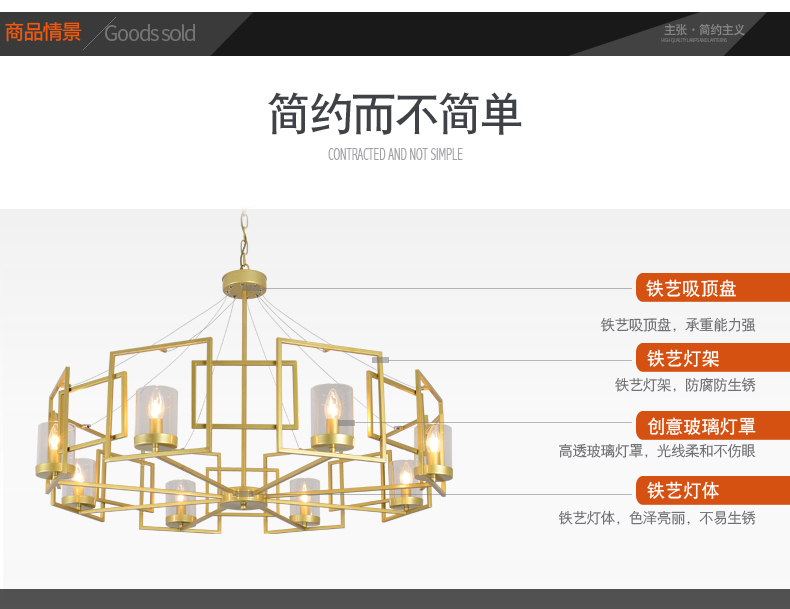This screenshot has height=609, width=790.
Task: Click the text 铁艺吸顶盘，承重能力强
Action: [678, 325]
